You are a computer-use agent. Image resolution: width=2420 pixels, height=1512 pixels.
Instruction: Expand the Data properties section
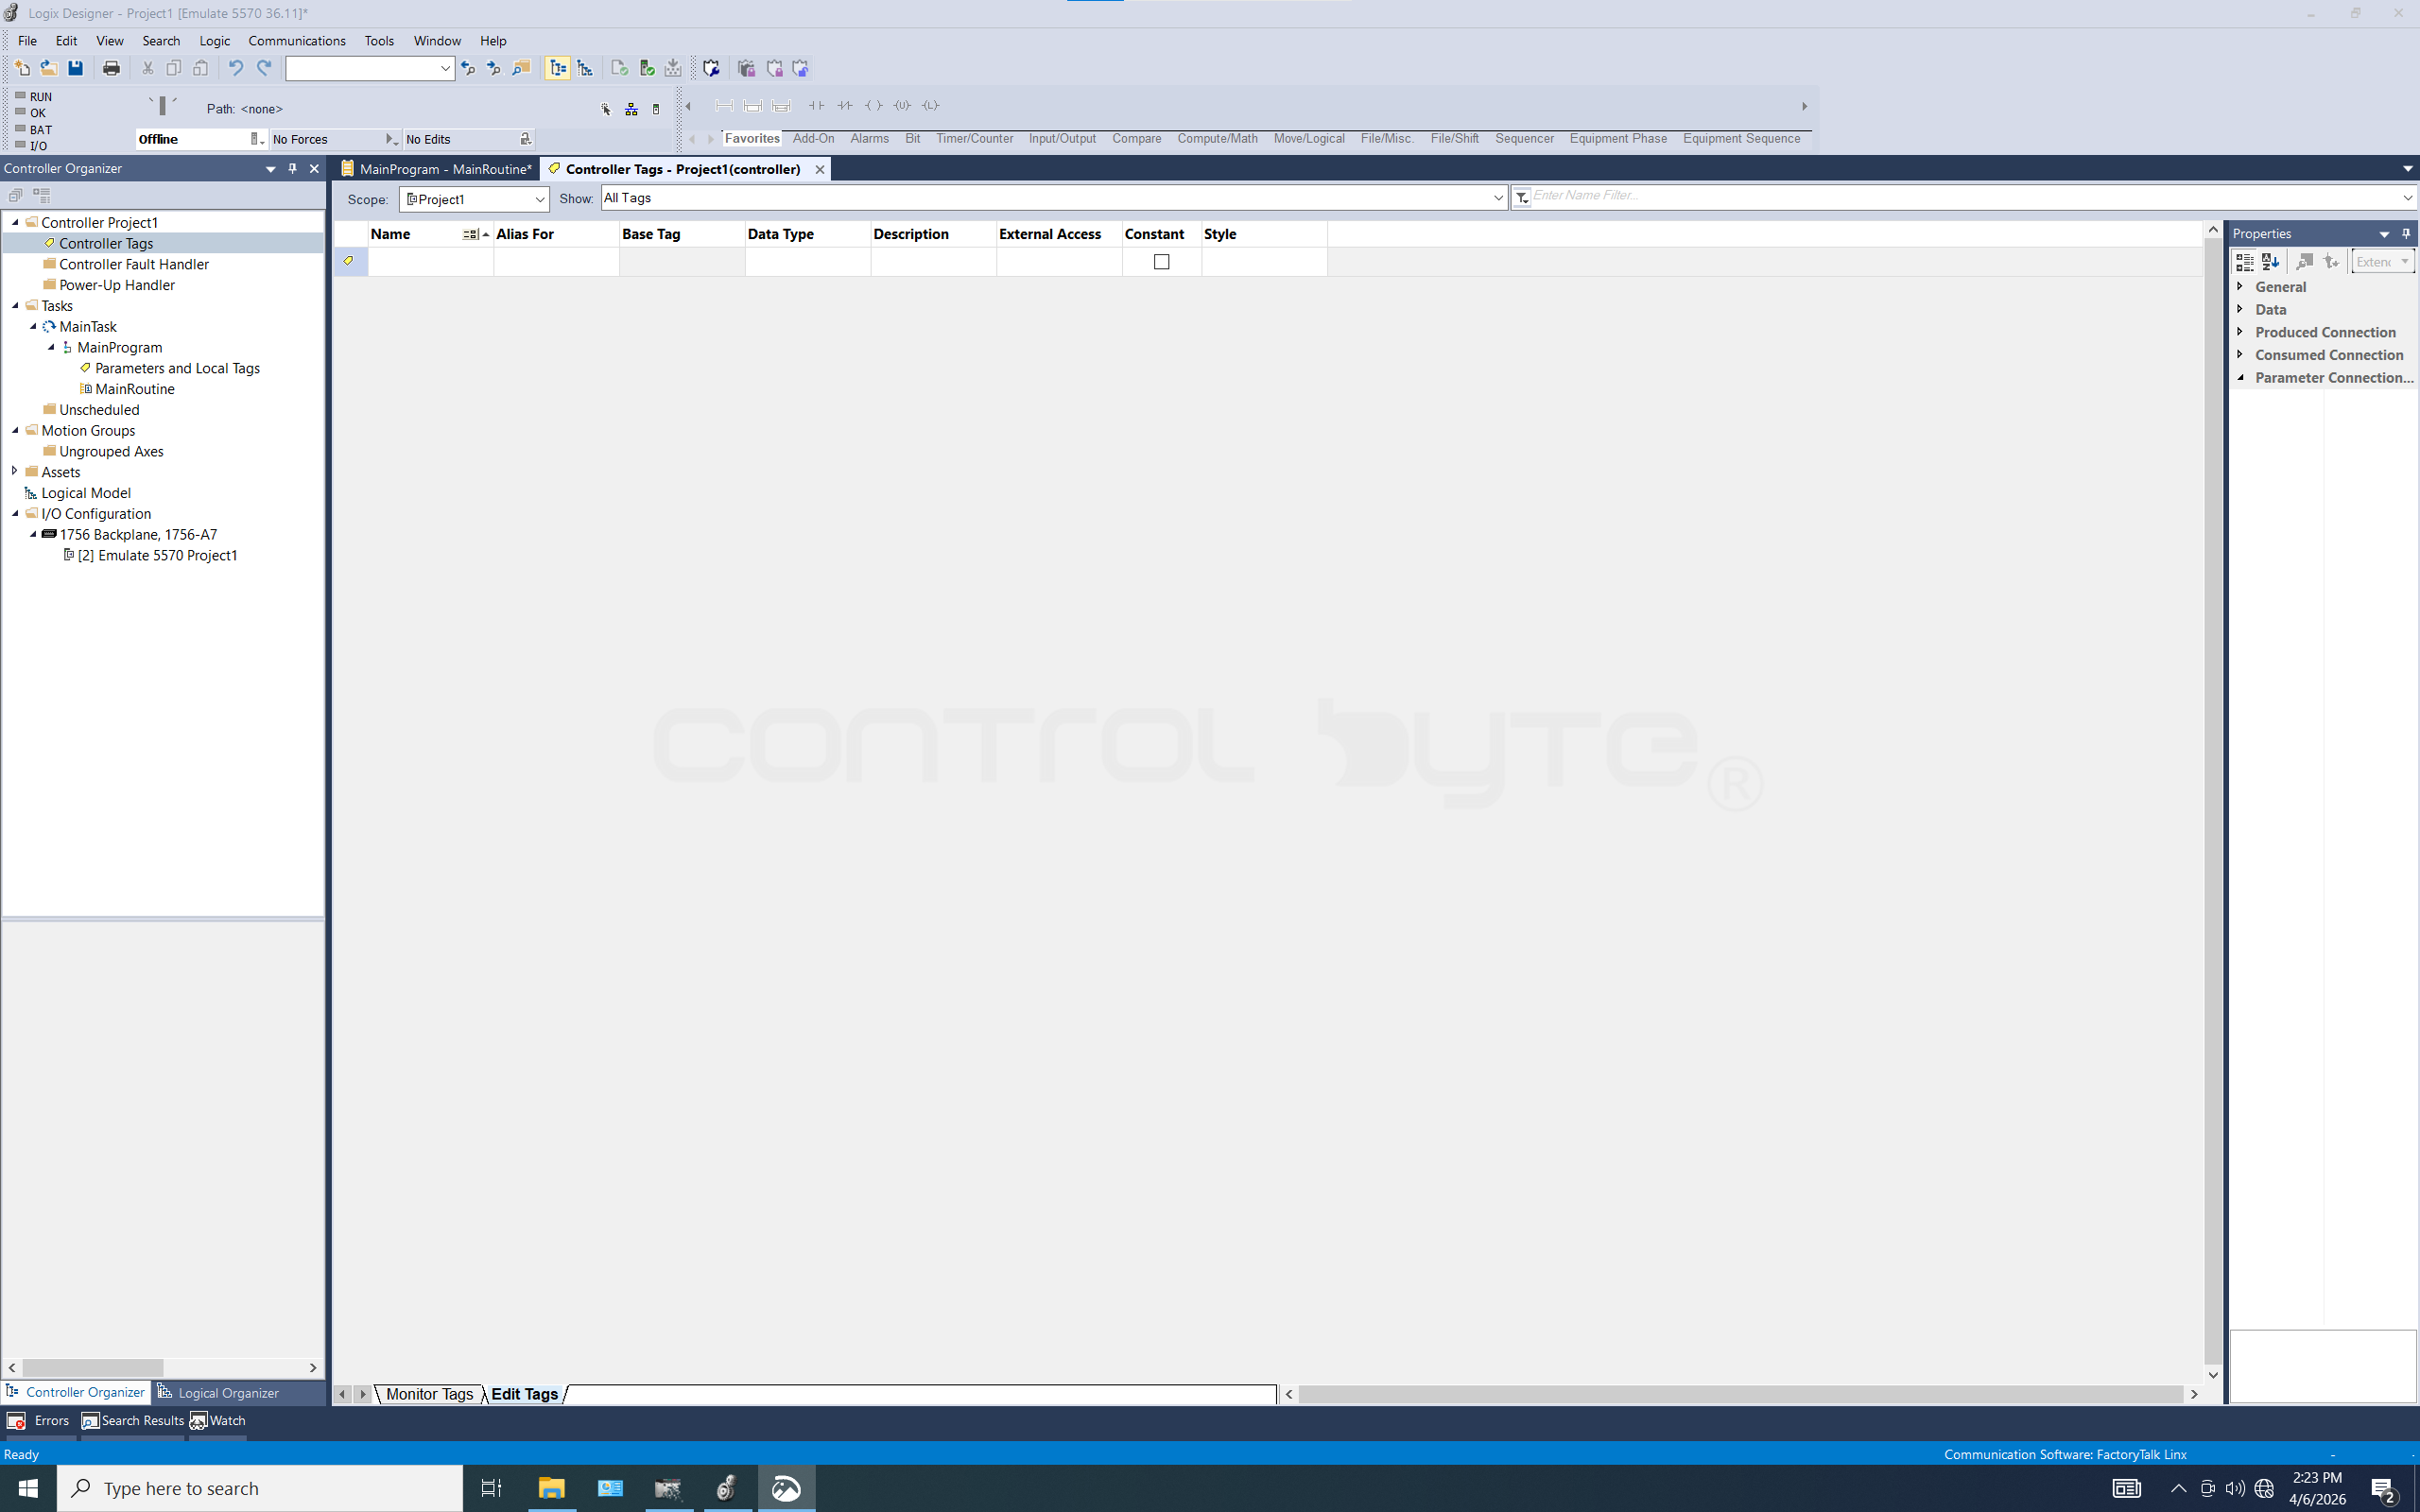(x=2240, y=309)
